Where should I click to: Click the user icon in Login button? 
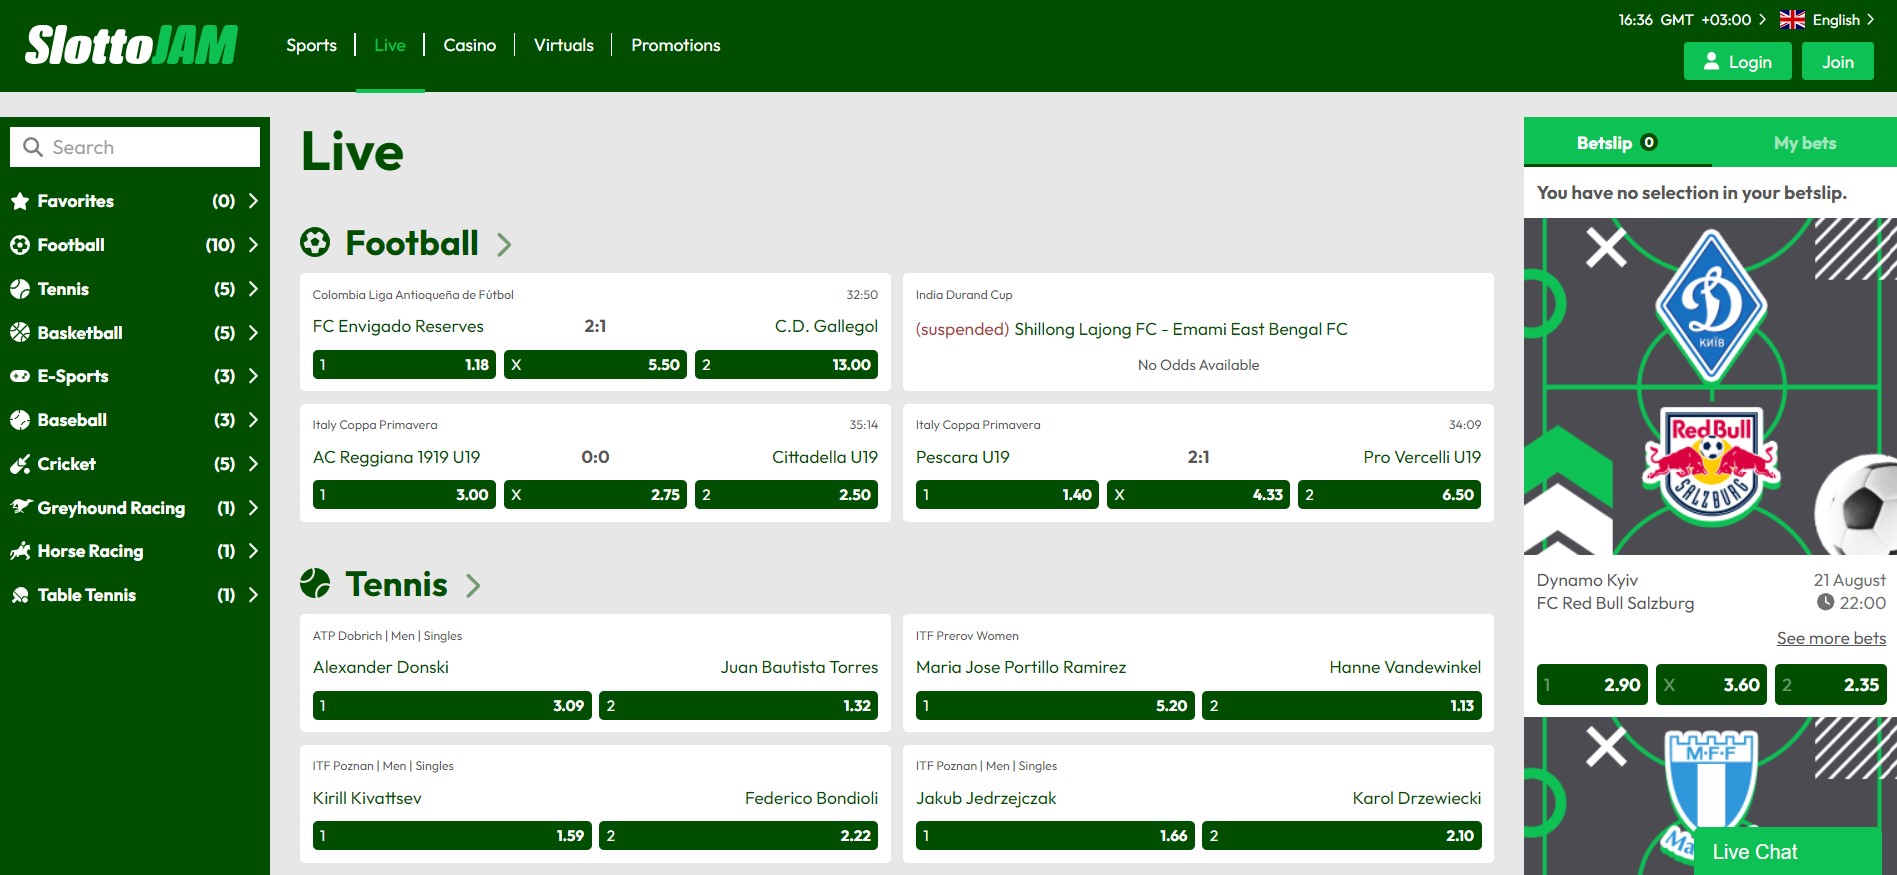click(1711, 61)
